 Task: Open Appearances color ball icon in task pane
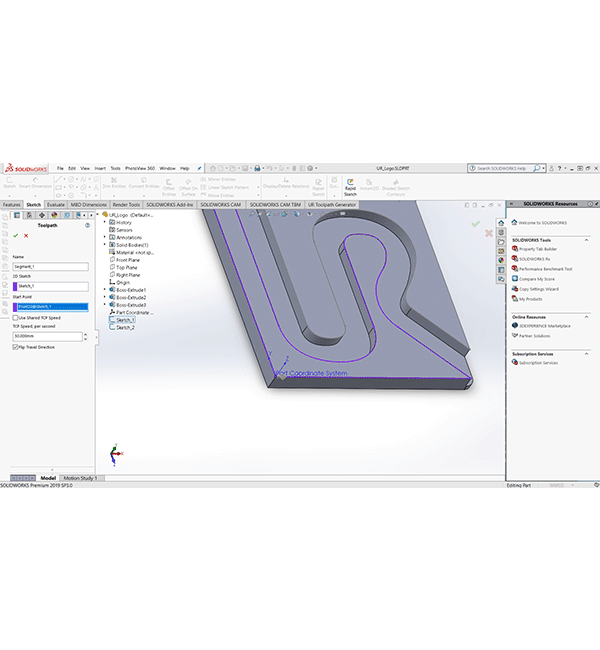[501, 260]
